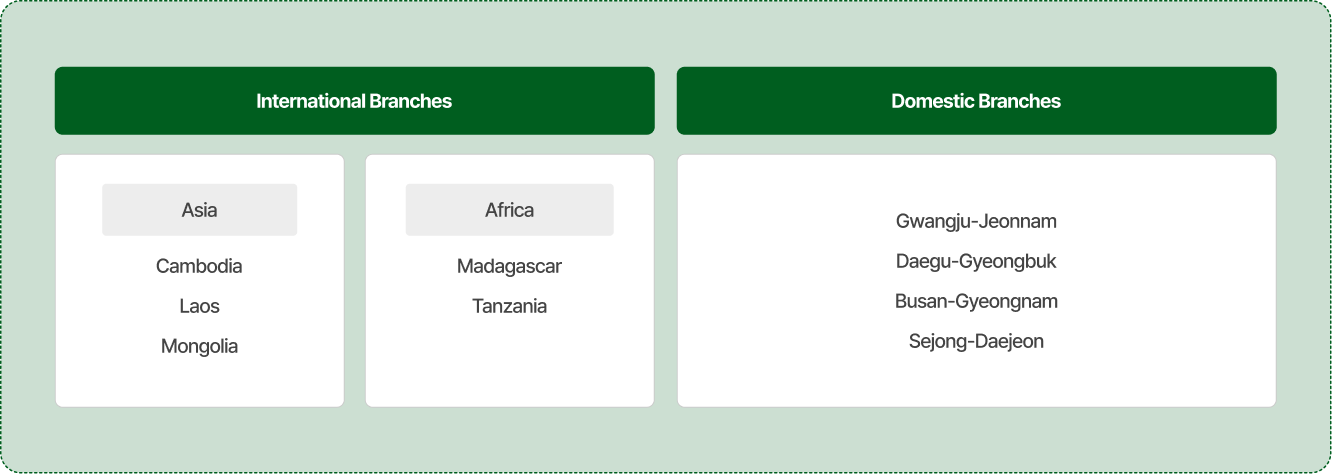The image size is (1332, 474).
Task: Open the Tanzania branch
Action: coord(509,306)
